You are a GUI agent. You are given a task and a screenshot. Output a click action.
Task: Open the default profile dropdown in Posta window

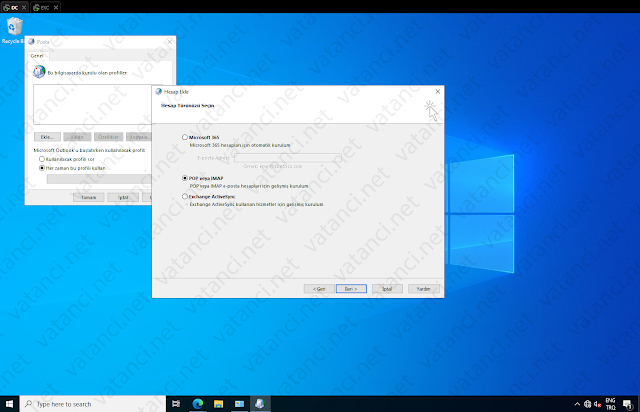(99, 179)
